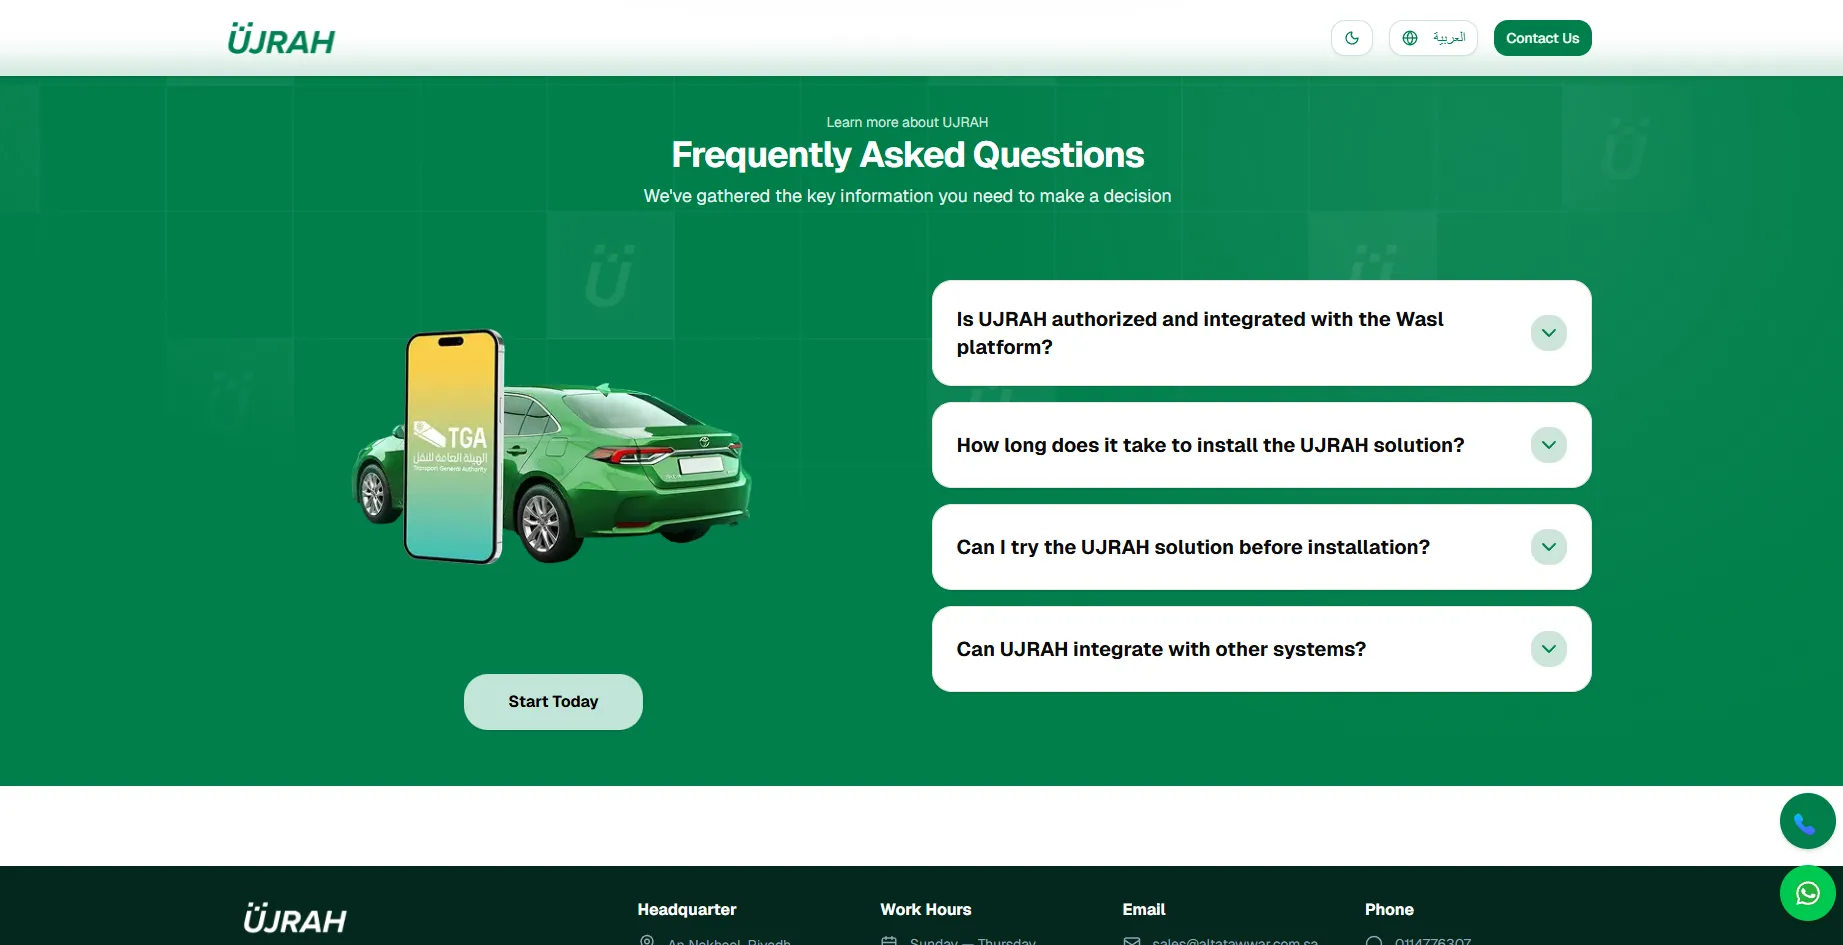Expand the integrate with other systems chevron

coord(1548,649)
